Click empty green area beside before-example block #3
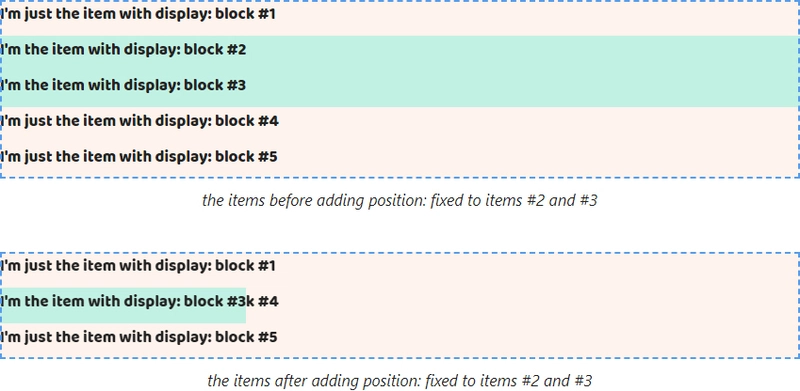Screen dimensions: 800x391 (520, 88)
